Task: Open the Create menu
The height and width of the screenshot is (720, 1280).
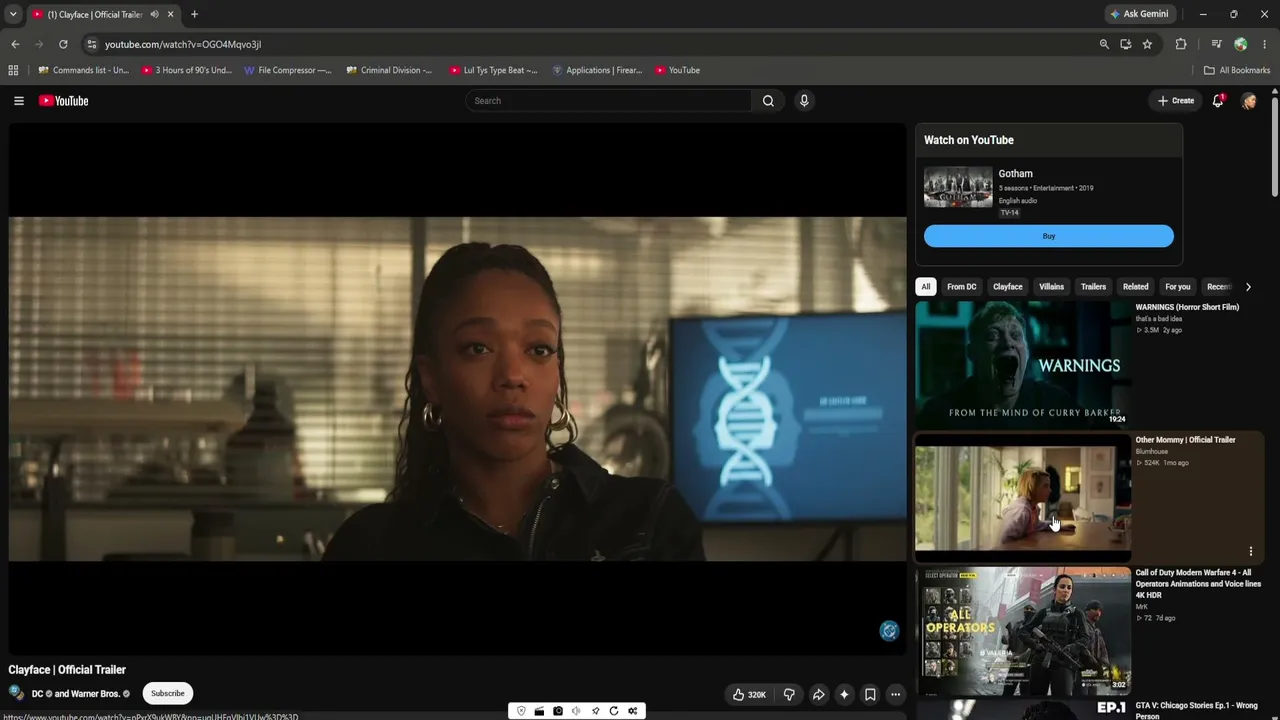Action: coord(1176,101)
